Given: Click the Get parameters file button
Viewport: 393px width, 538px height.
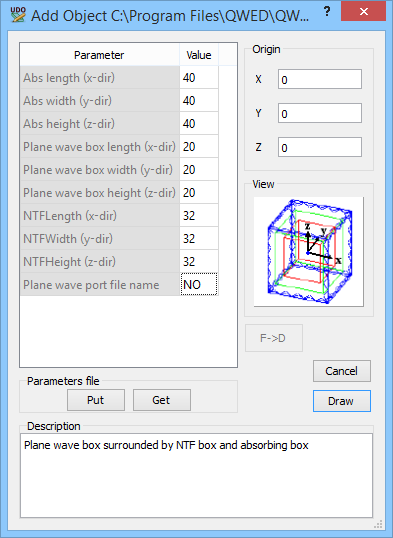Looking at the screenshot, I should [x=162, y=400].
